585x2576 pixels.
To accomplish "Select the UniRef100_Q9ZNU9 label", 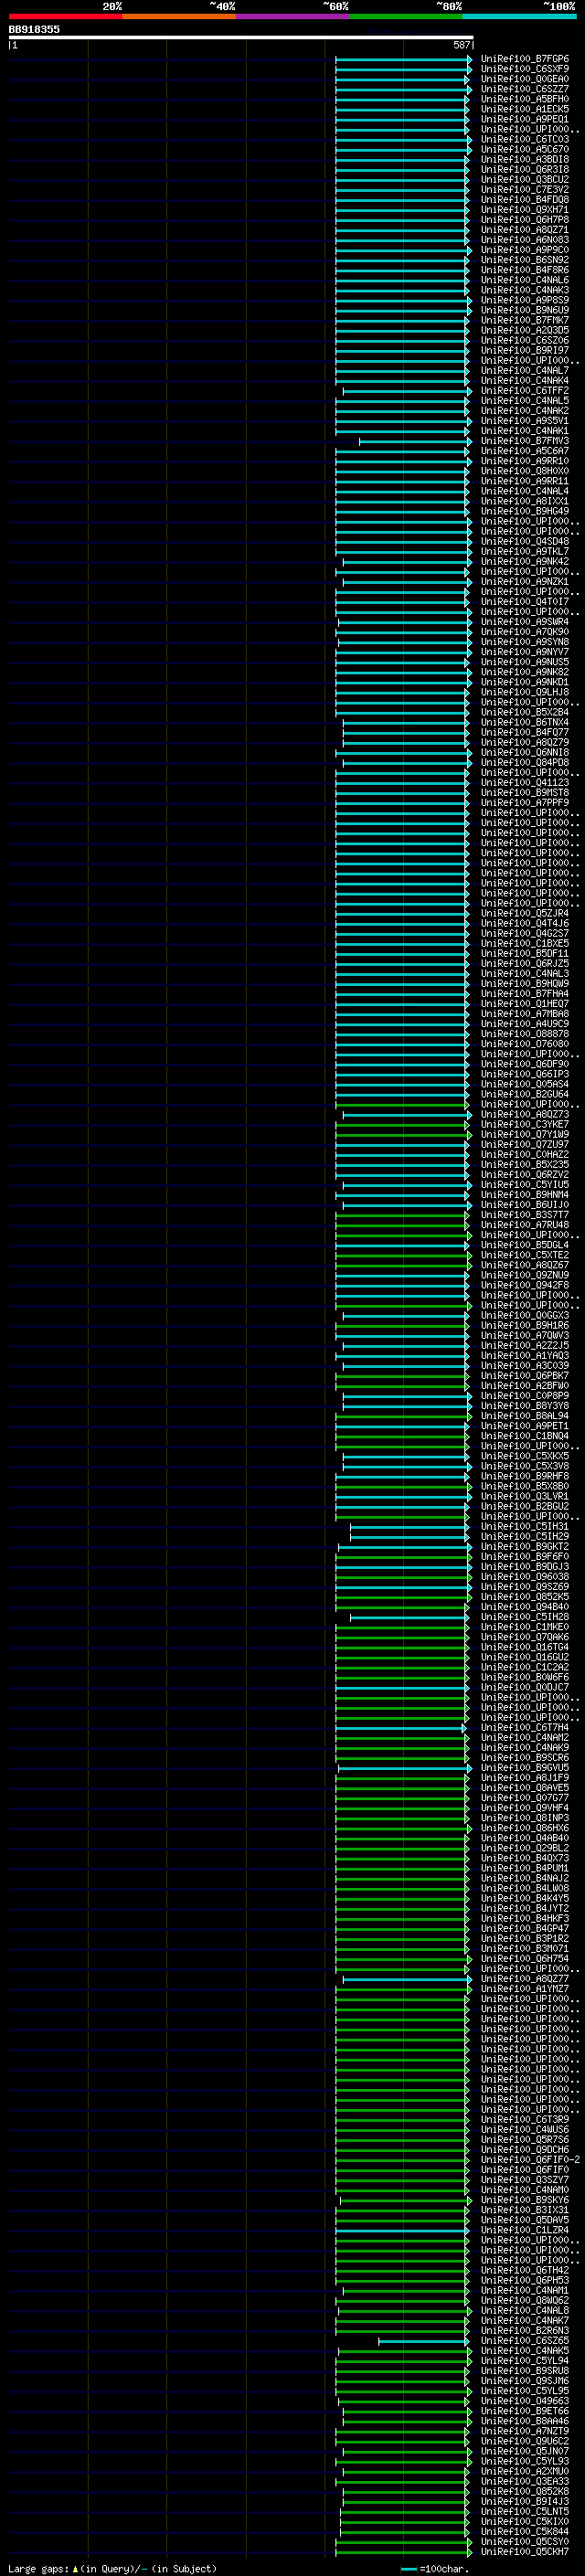I will click(524, 1275).
